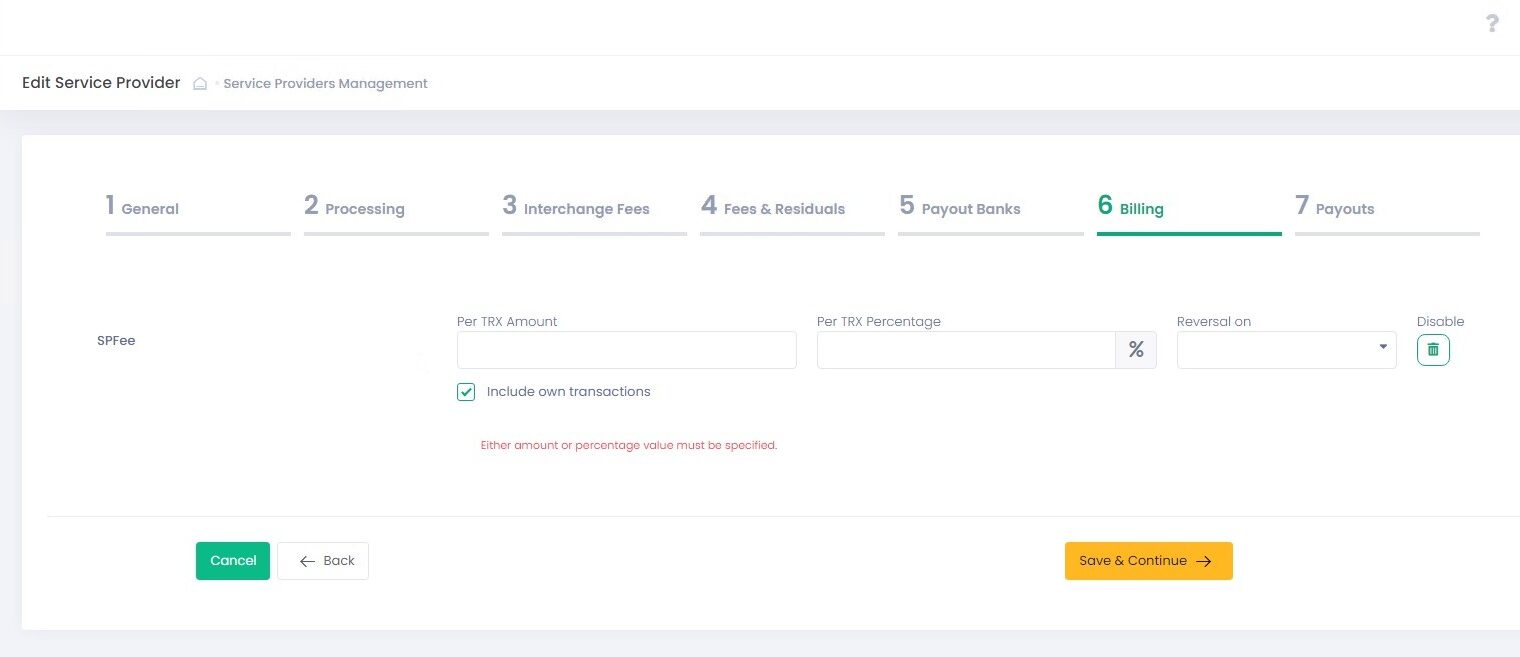Click the trash icon under Disable
Image resolution: width=1520 pixels, height=657 pixels.
click(x=1432, y=350)
